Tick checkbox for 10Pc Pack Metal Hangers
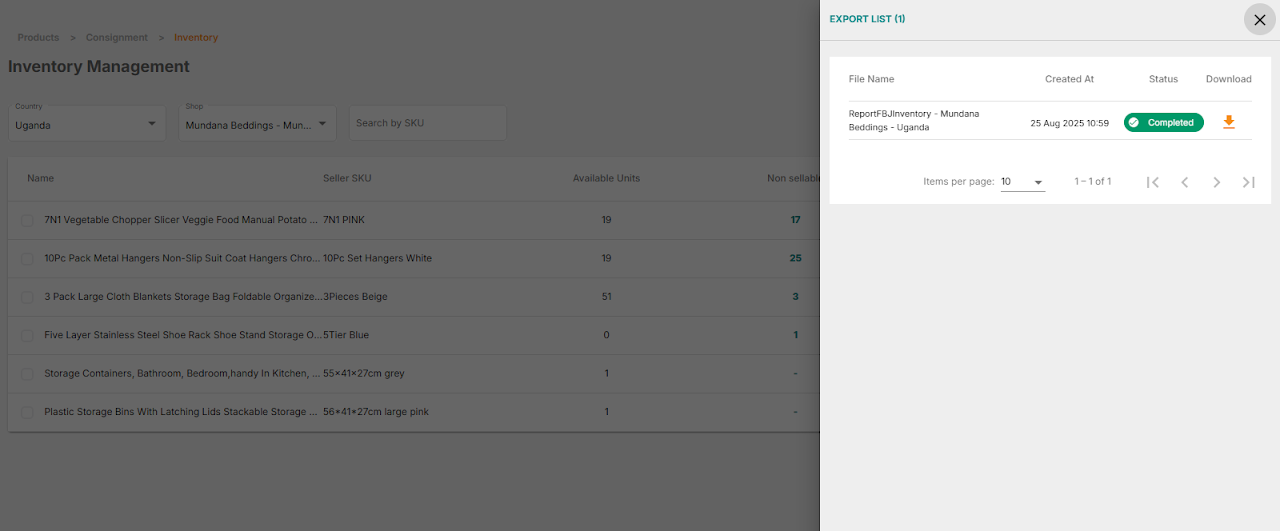Viewport: 1280px width, 531px height. click(x=27, y=258)
